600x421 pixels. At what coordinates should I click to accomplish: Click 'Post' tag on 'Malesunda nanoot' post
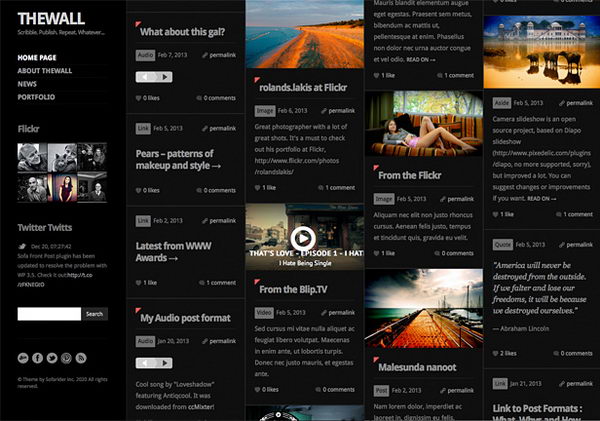tap(382, 390)
